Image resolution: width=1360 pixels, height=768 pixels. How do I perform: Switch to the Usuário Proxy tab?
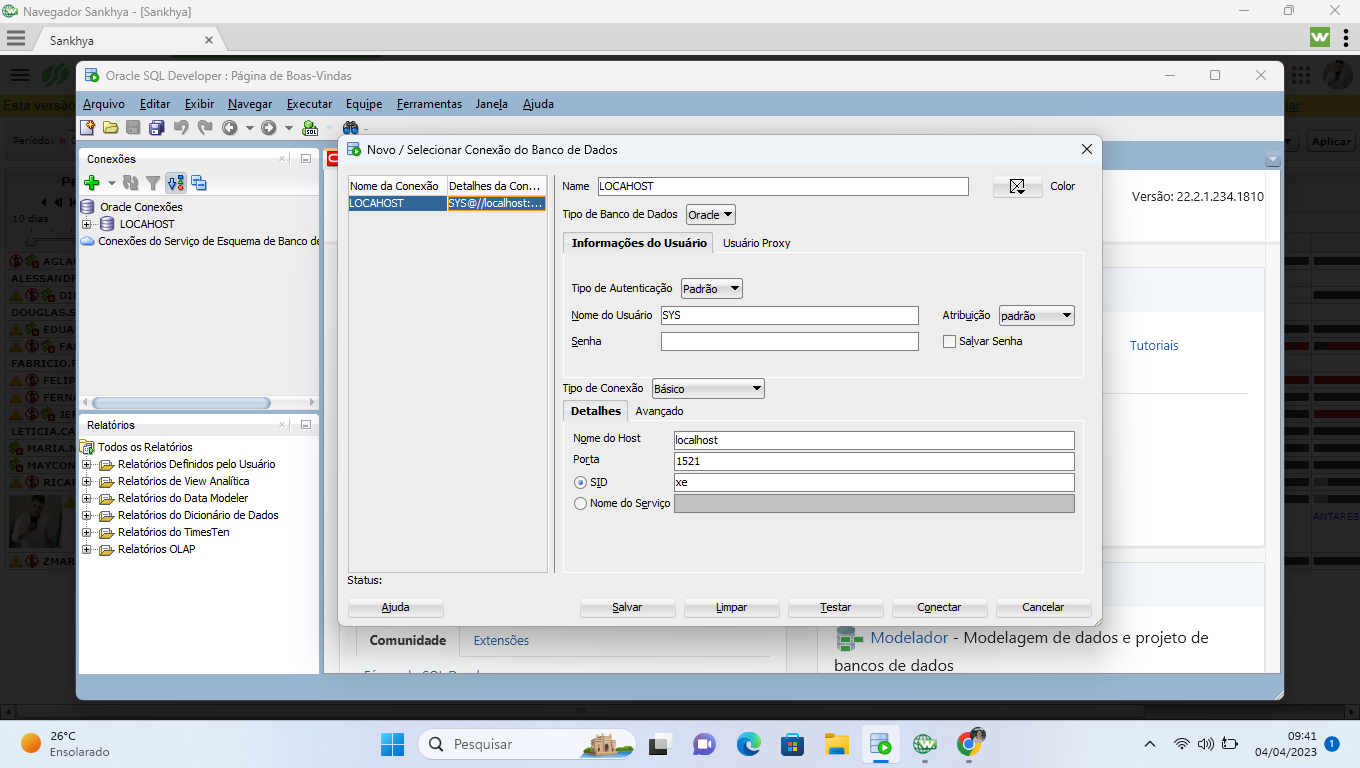pos(757,243)
